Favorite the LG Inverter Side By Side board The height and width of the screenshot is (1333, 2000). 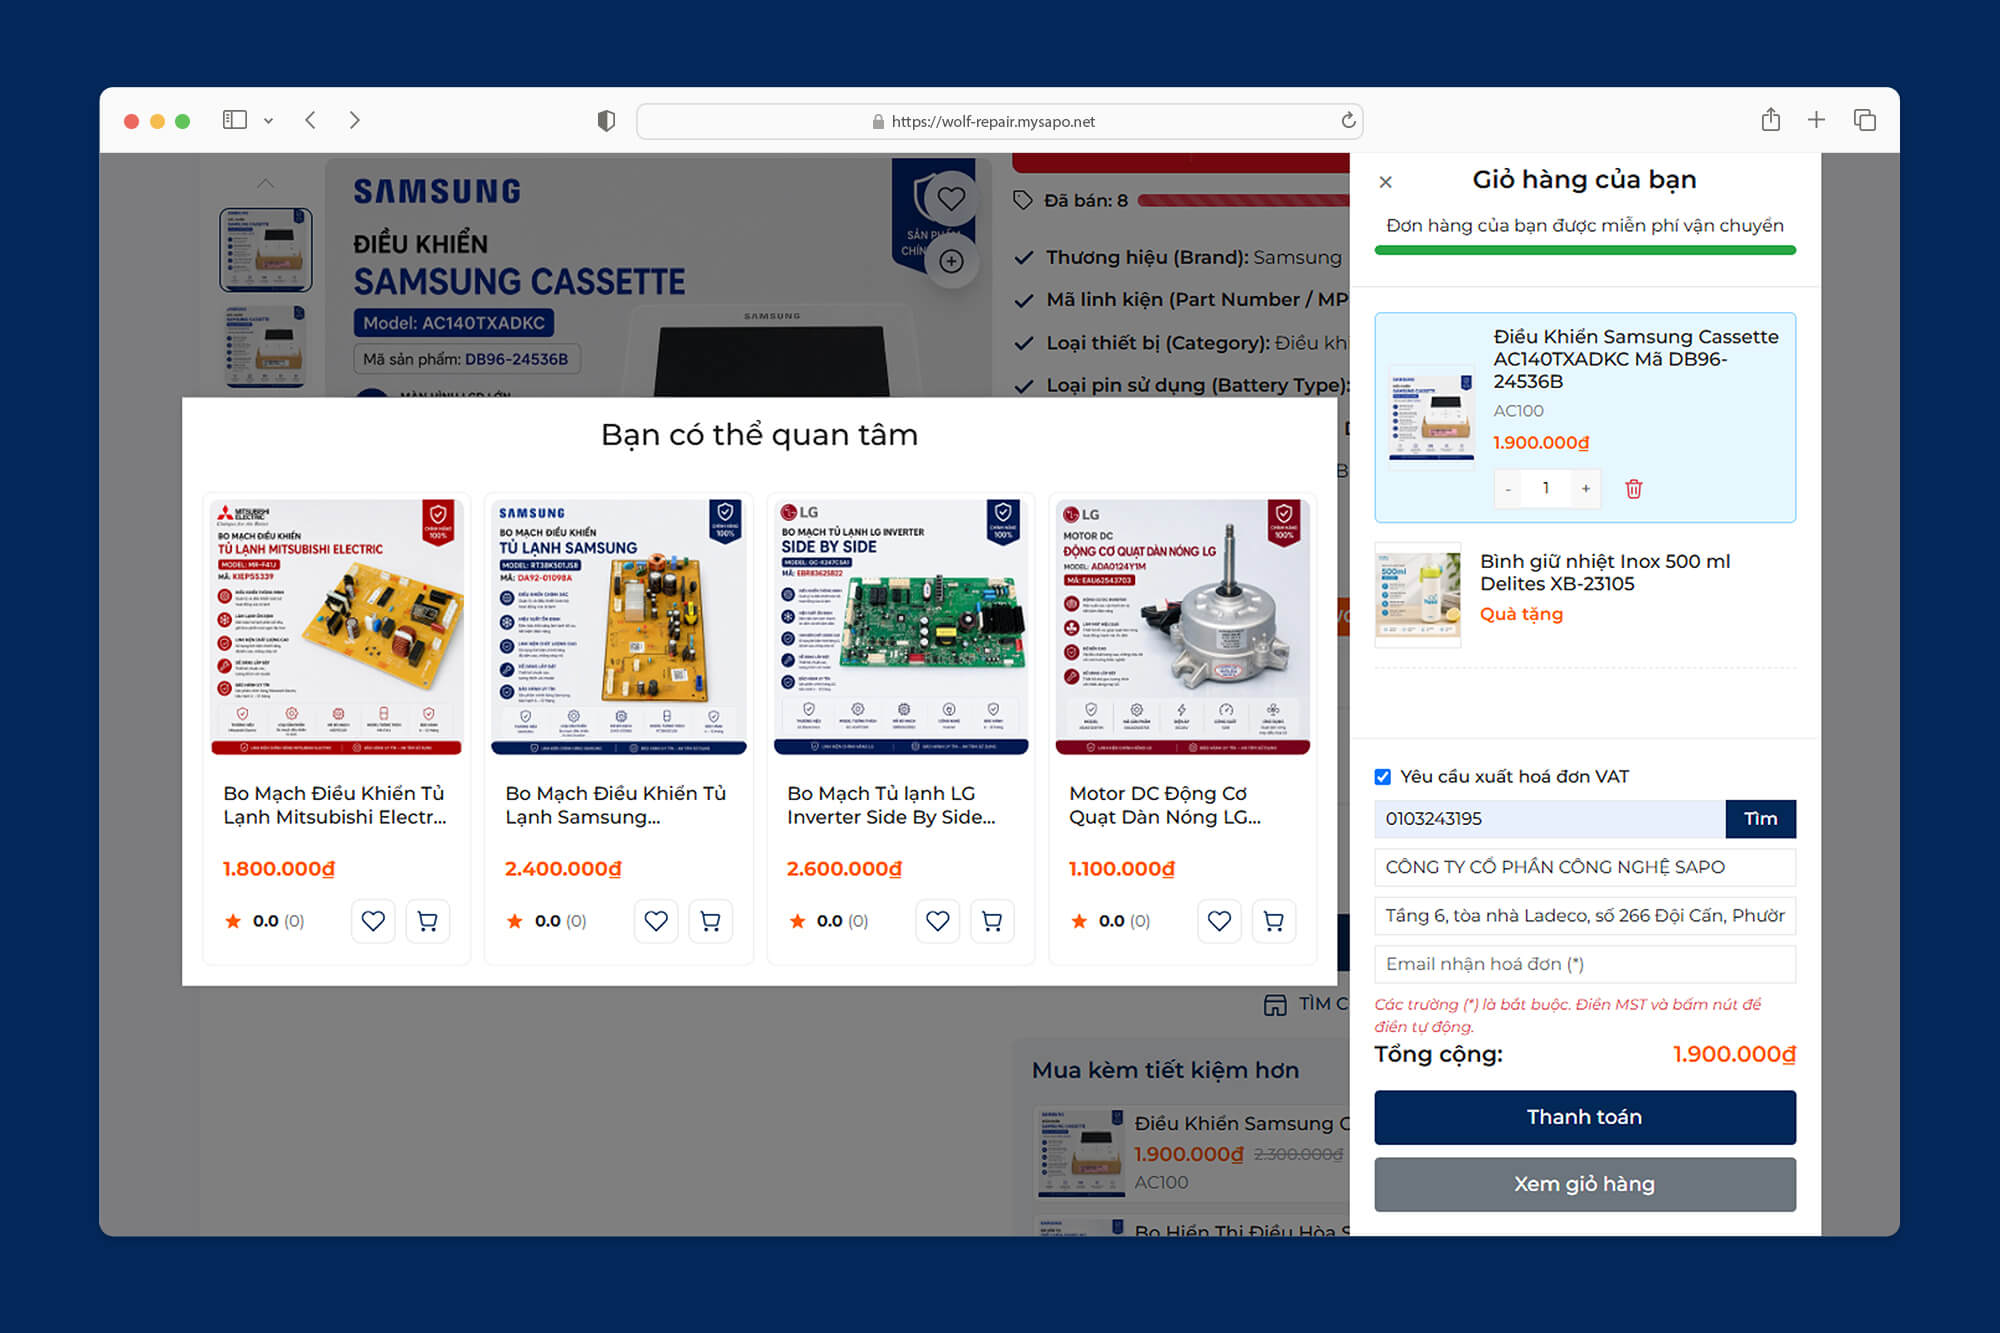938,921
